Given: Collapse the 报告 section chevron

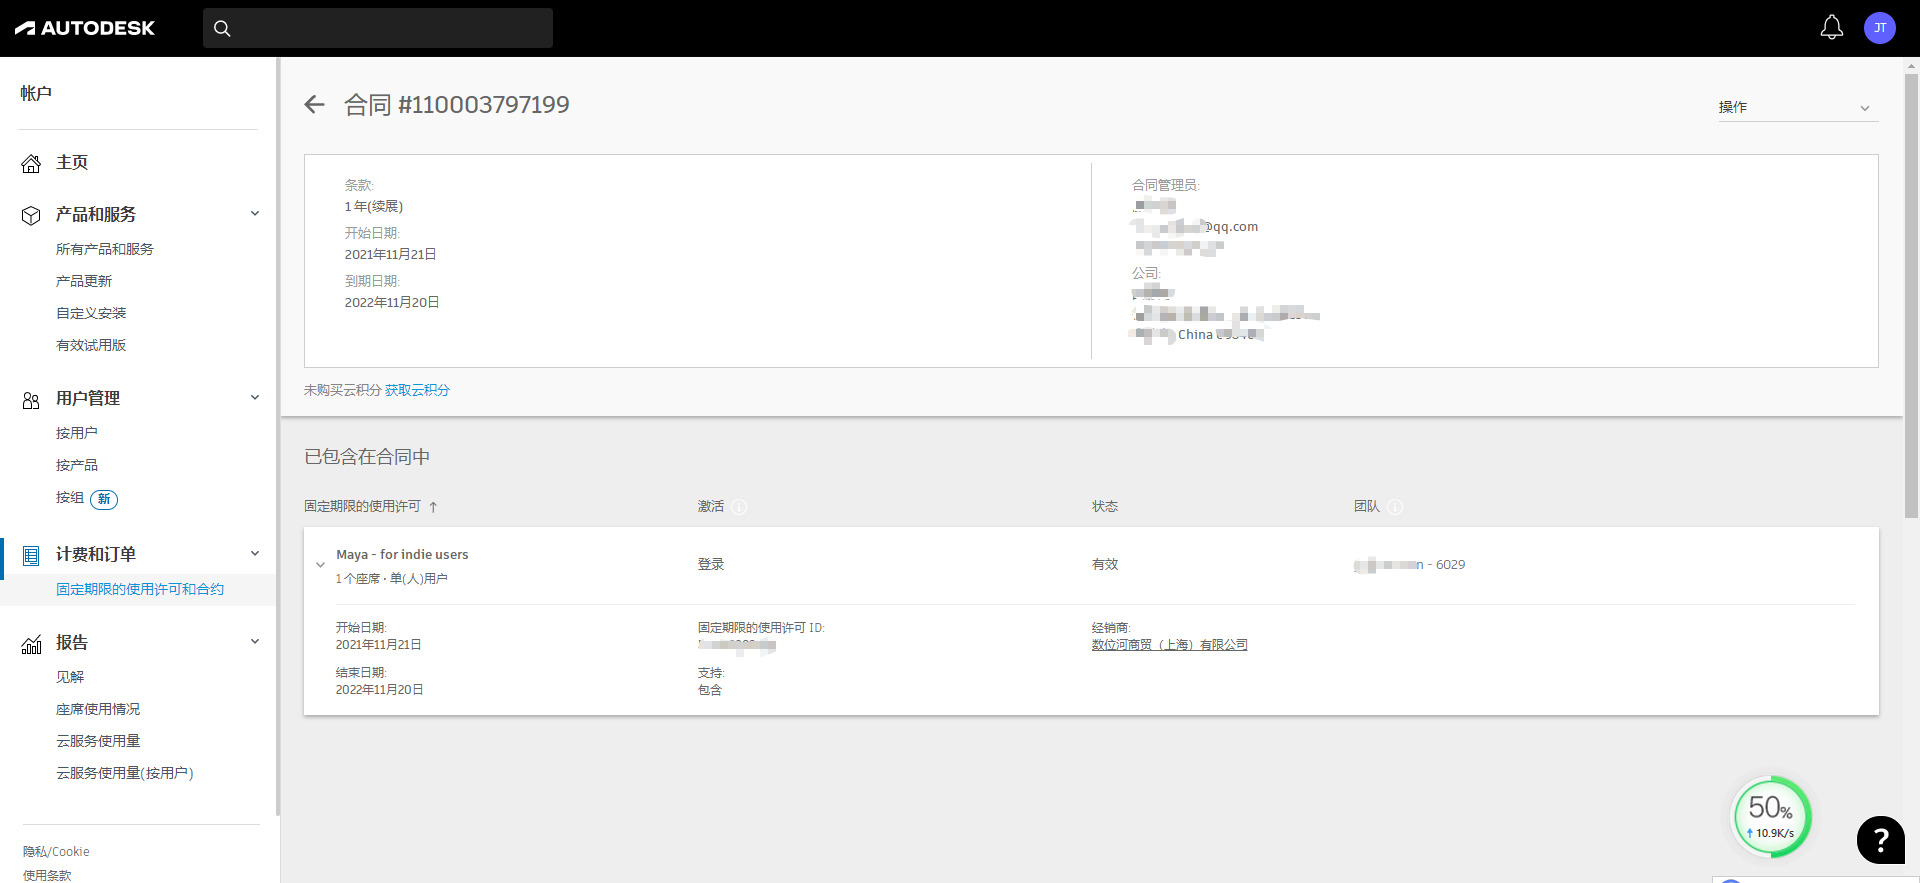Looking at the screenshot, I should tap(255, 641).
